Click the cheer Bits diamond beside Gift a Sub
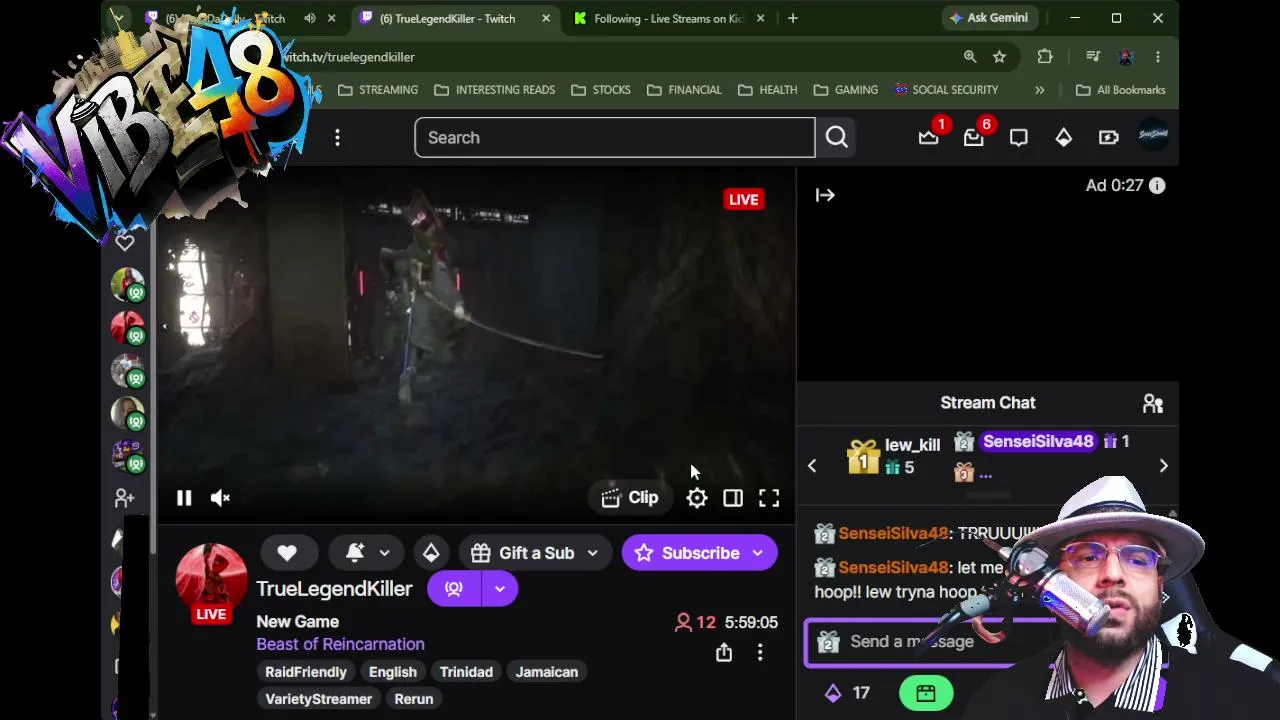The width and height of the screenshot is (1280, 720). point(431,553)
